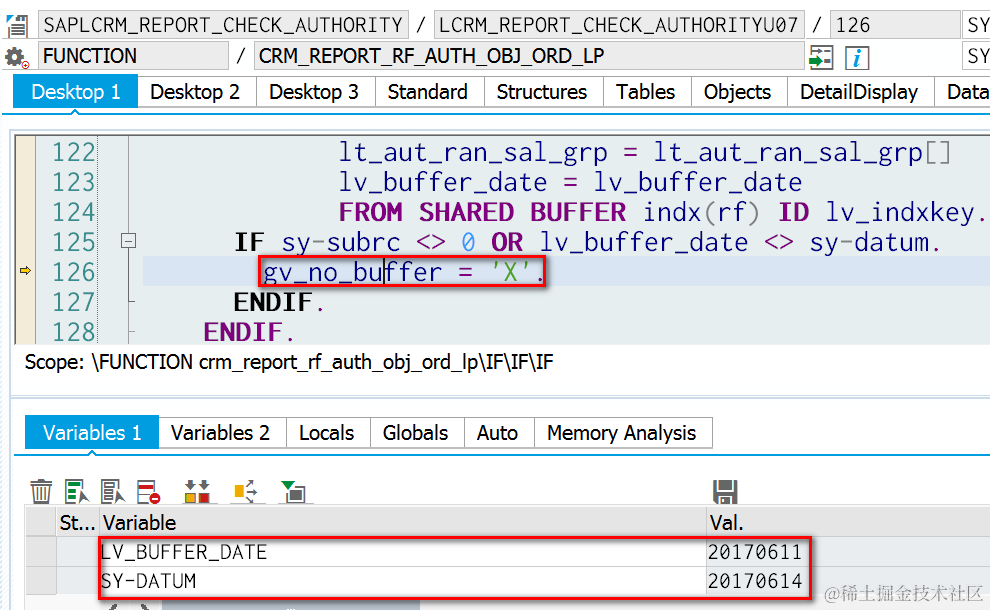The width and height of the screenshot is (990, 610).
Task: Click the floppy disk save icon above Val.
Action: [725, 491]
